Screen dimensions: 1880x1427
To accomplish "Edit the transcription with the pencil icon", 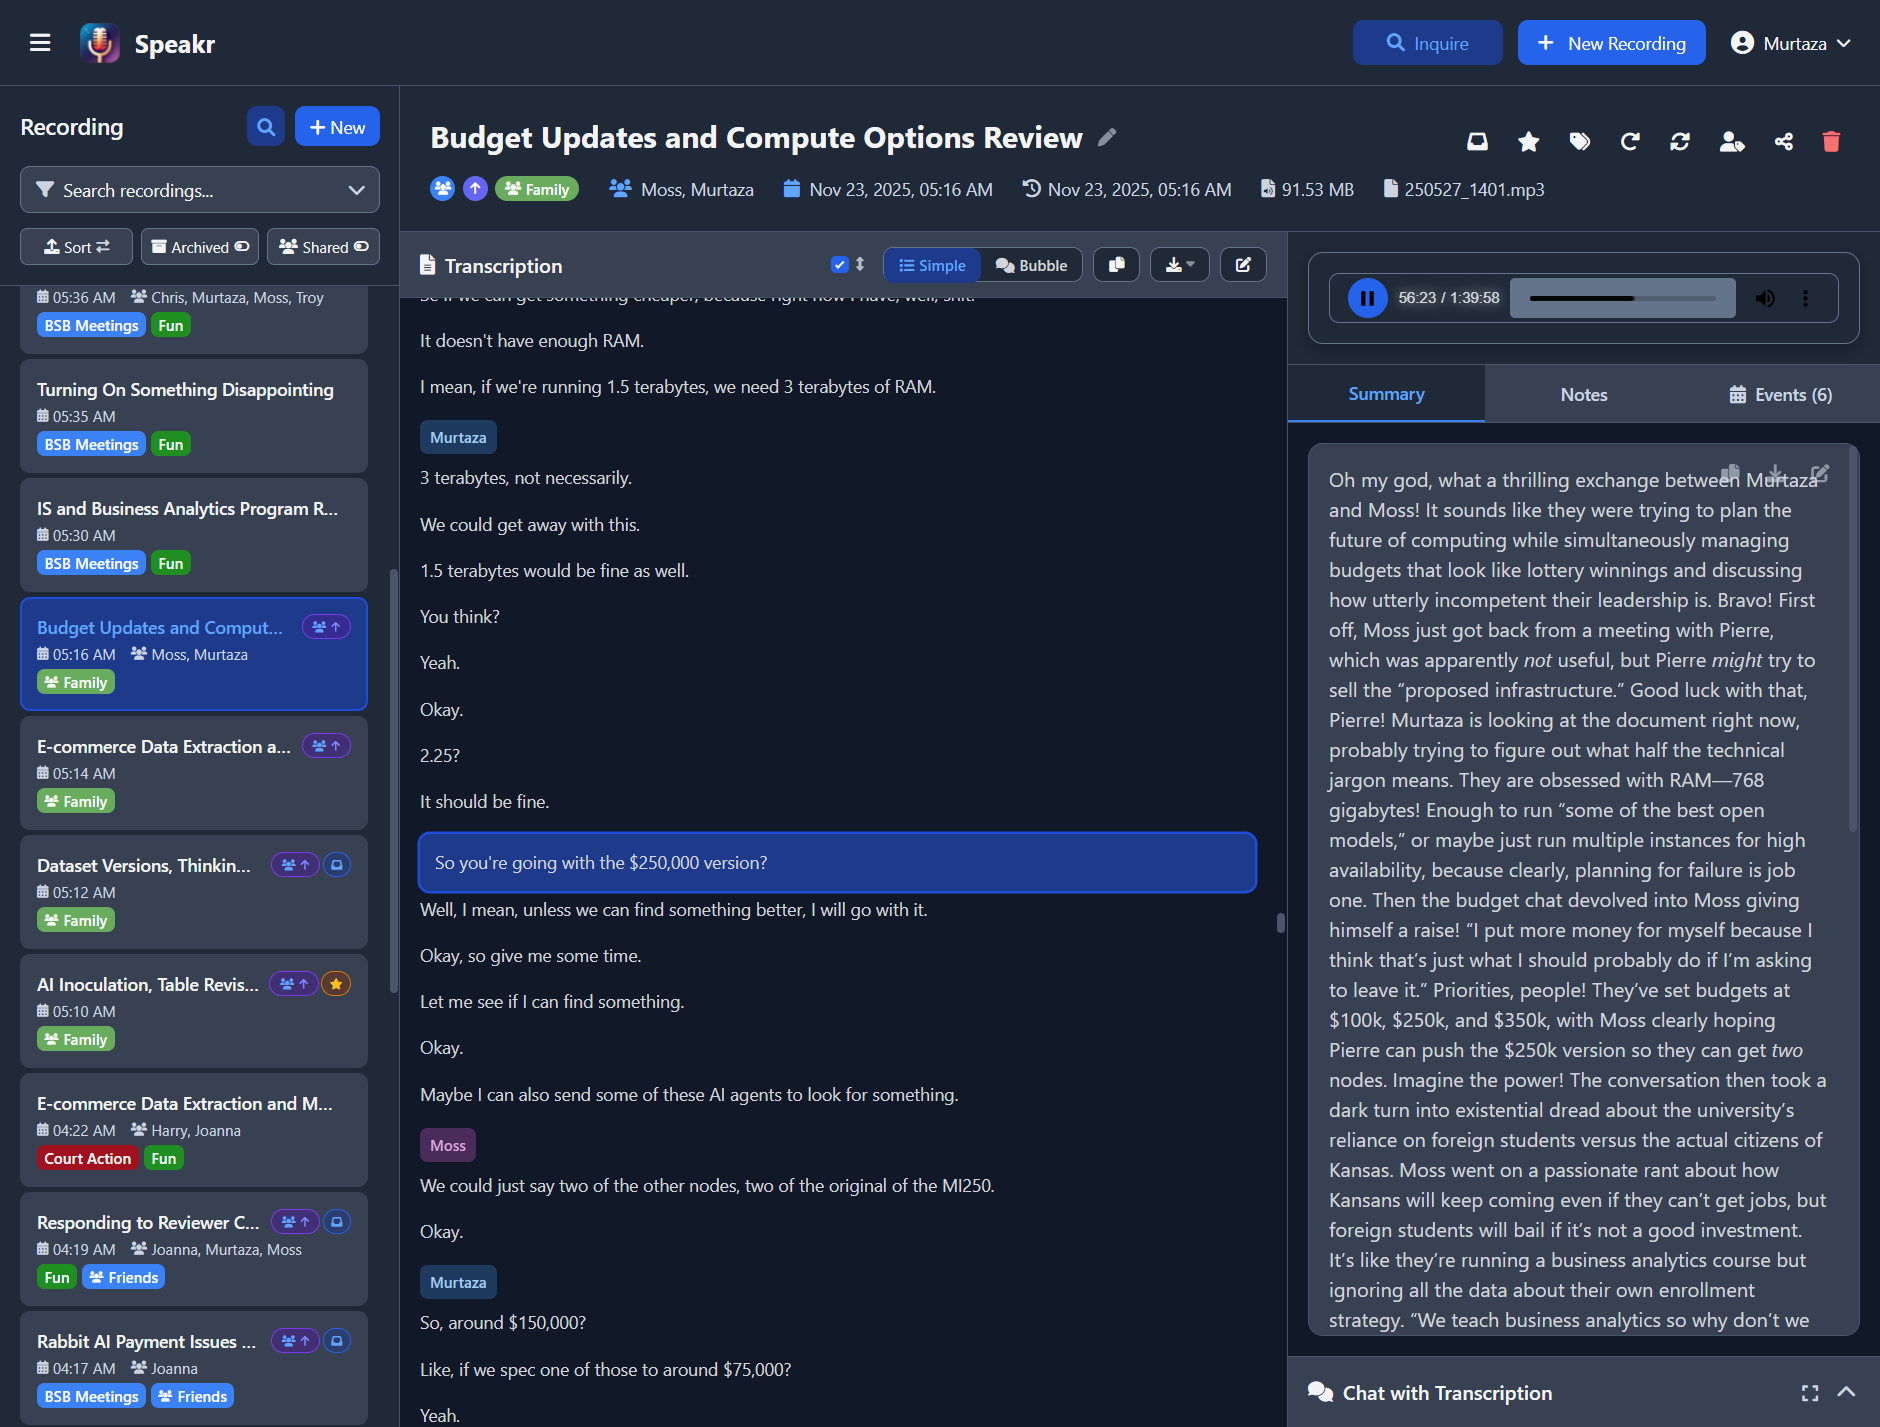I will coord(1243,264).
